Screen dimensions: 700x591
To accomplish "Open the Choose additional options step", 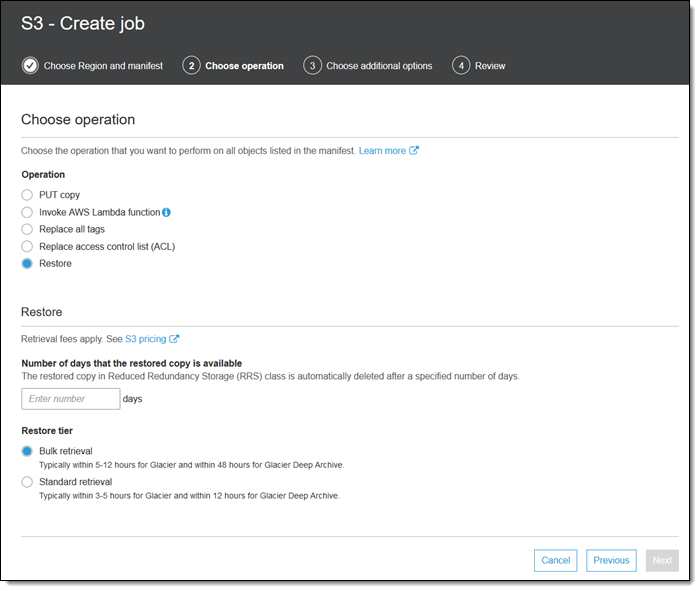I will 379,66.
